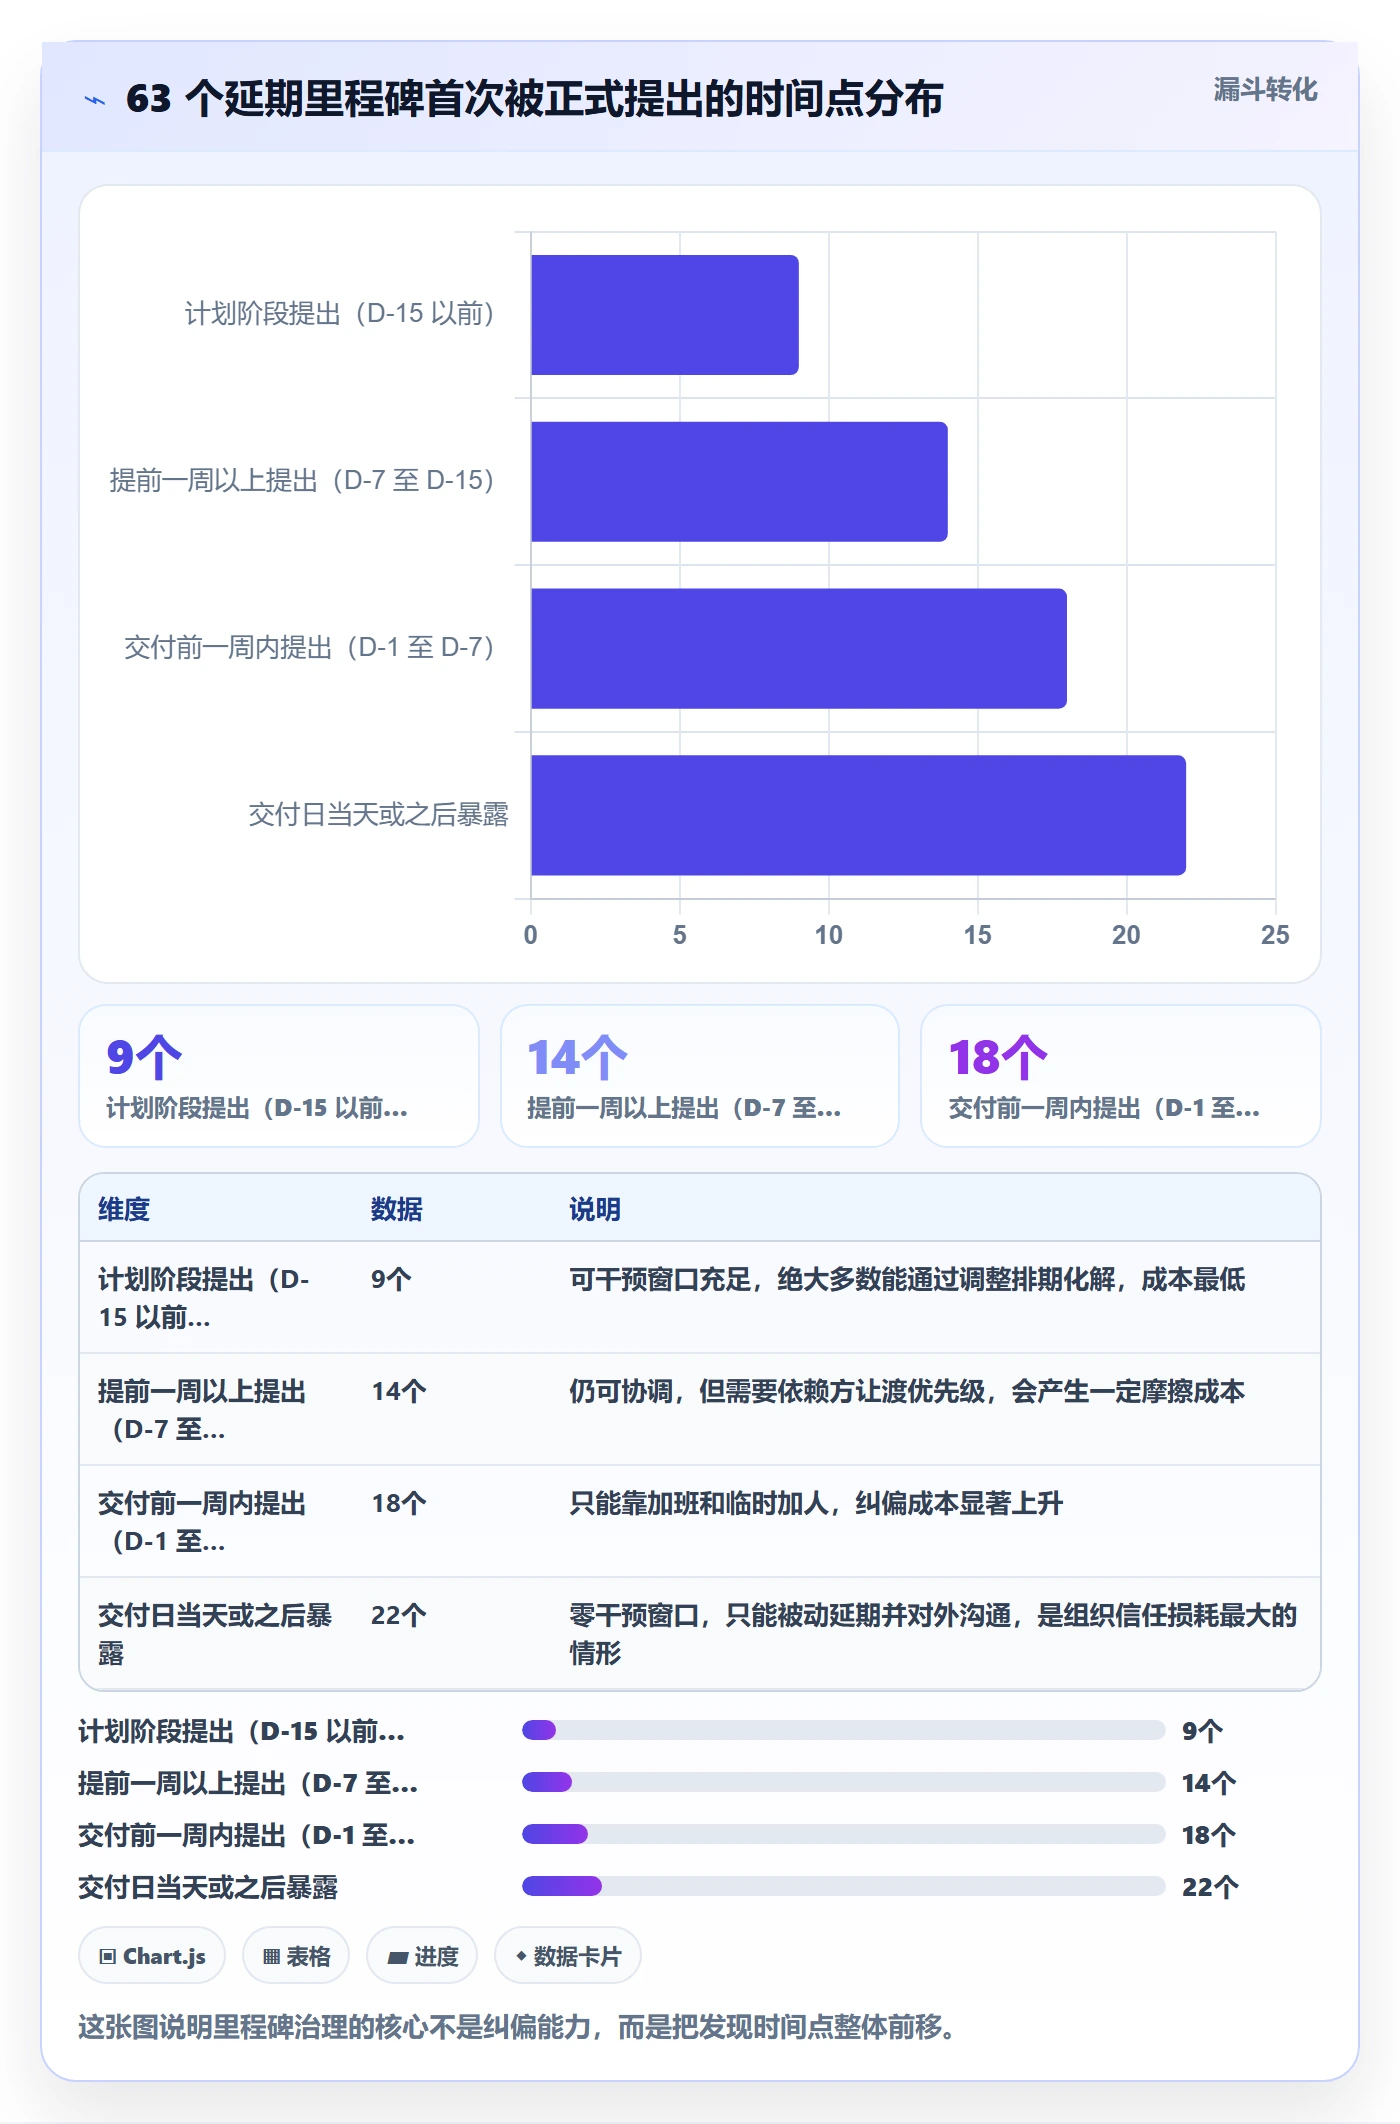This screenshot has width=1400, height=2124.
Task: Click the Chart.js chip
Action: click(x=152, y=1956)
